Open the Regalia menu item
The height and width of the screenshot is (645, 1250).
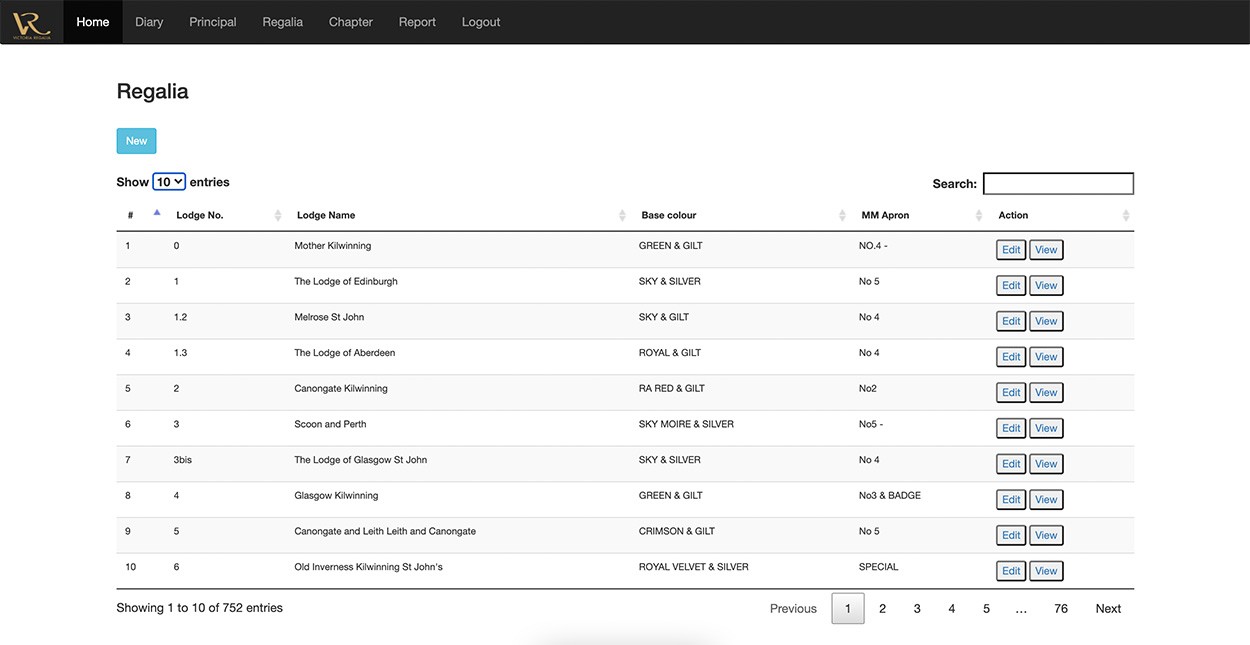point(282,22)
